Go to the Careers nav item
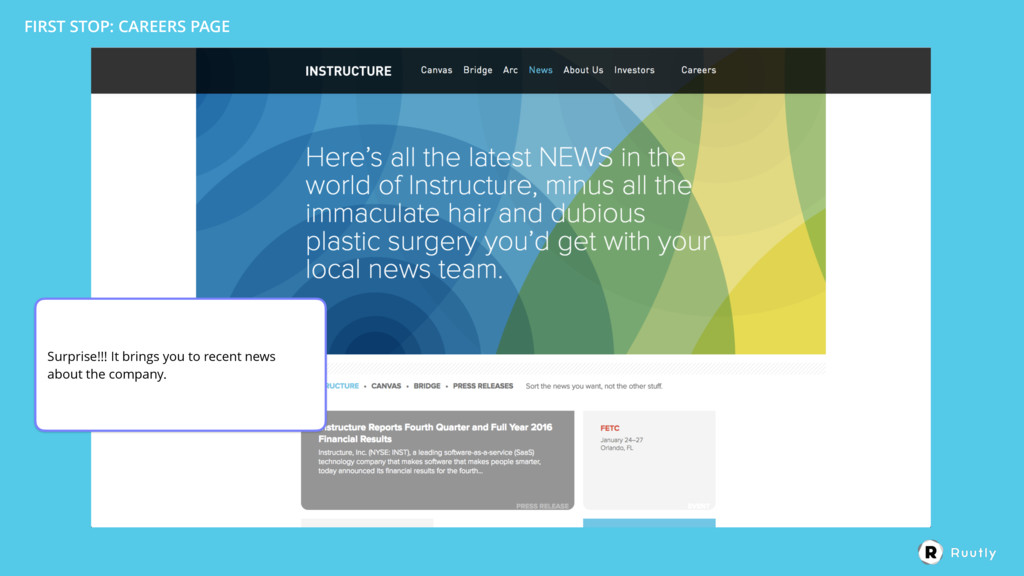The height and width of the screenshot is (576, 1024). point(698,70)
